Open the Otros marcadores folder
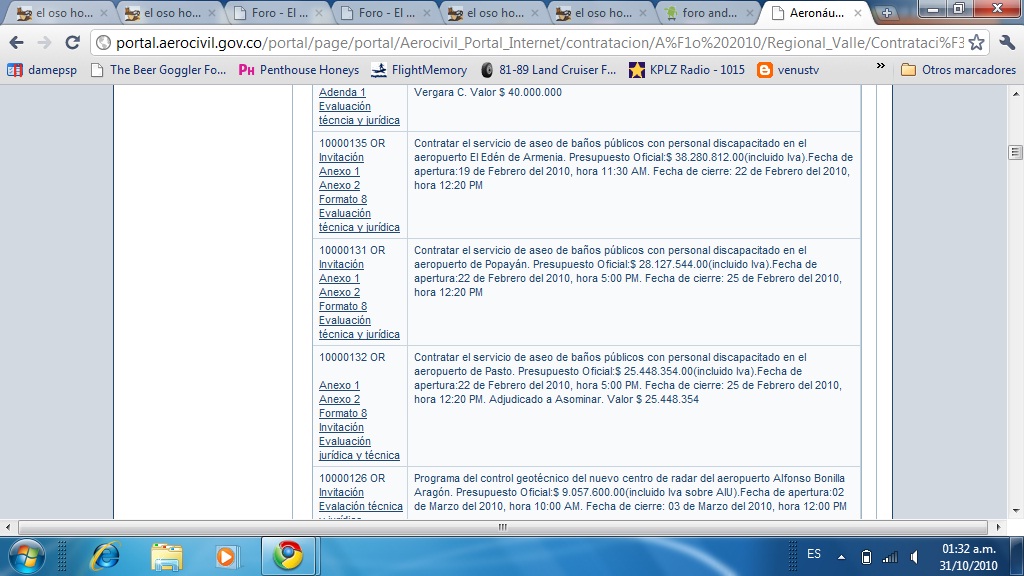This screenshot has width=1024, height=576. point(958,70)
